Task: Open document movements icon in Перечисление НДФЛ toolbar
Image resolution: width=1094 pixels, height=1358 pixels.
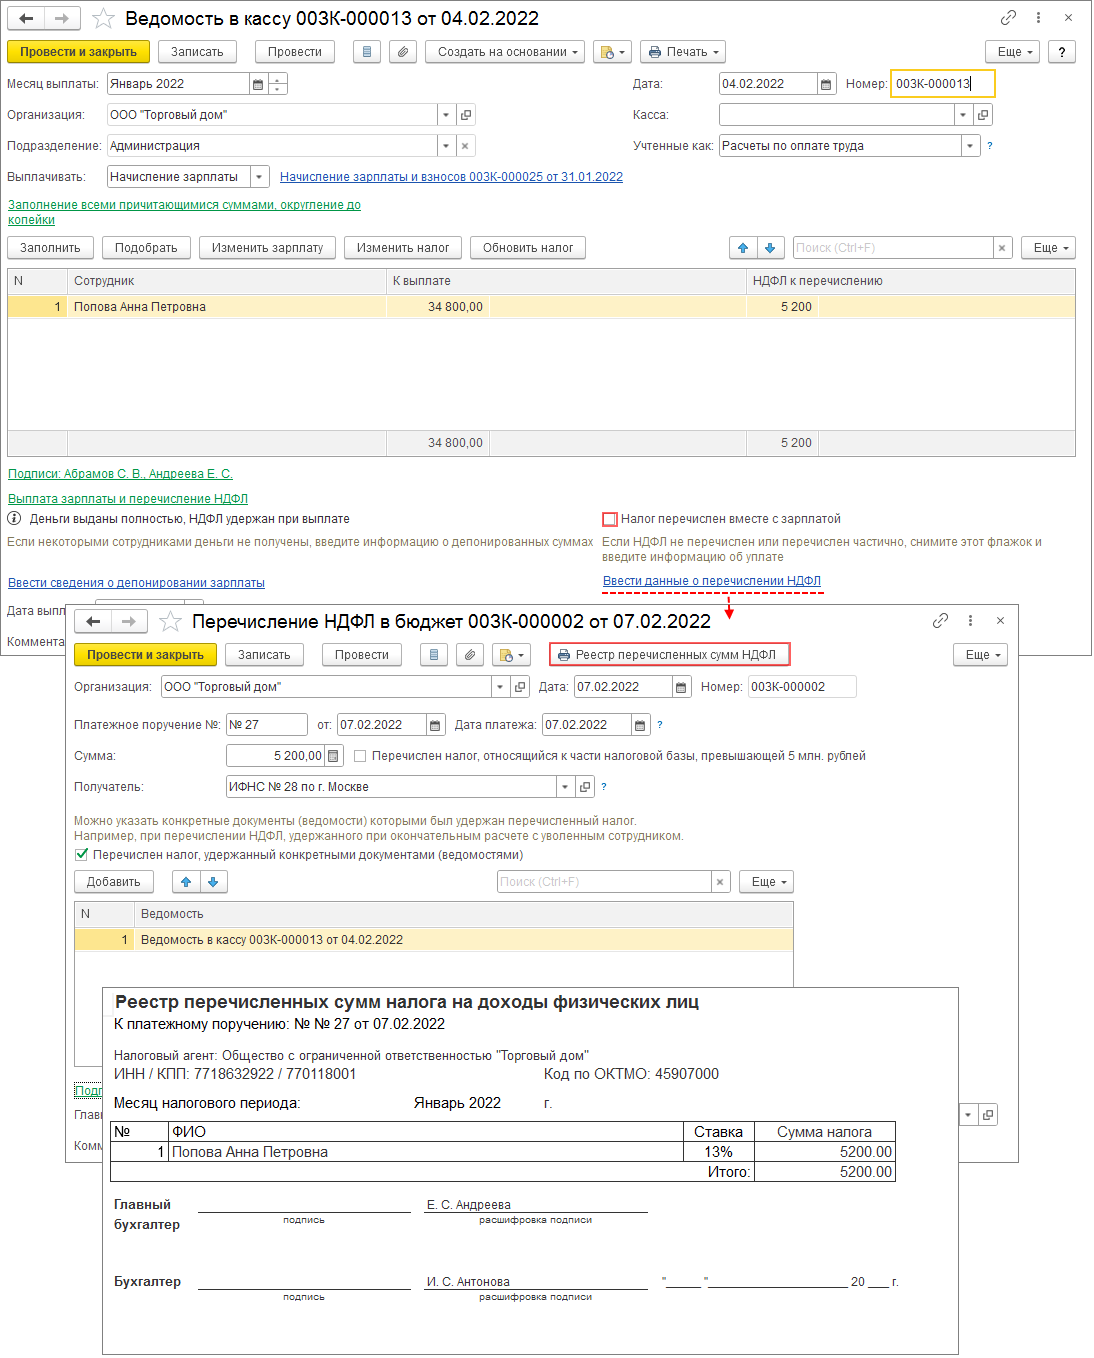Action: 434,655
